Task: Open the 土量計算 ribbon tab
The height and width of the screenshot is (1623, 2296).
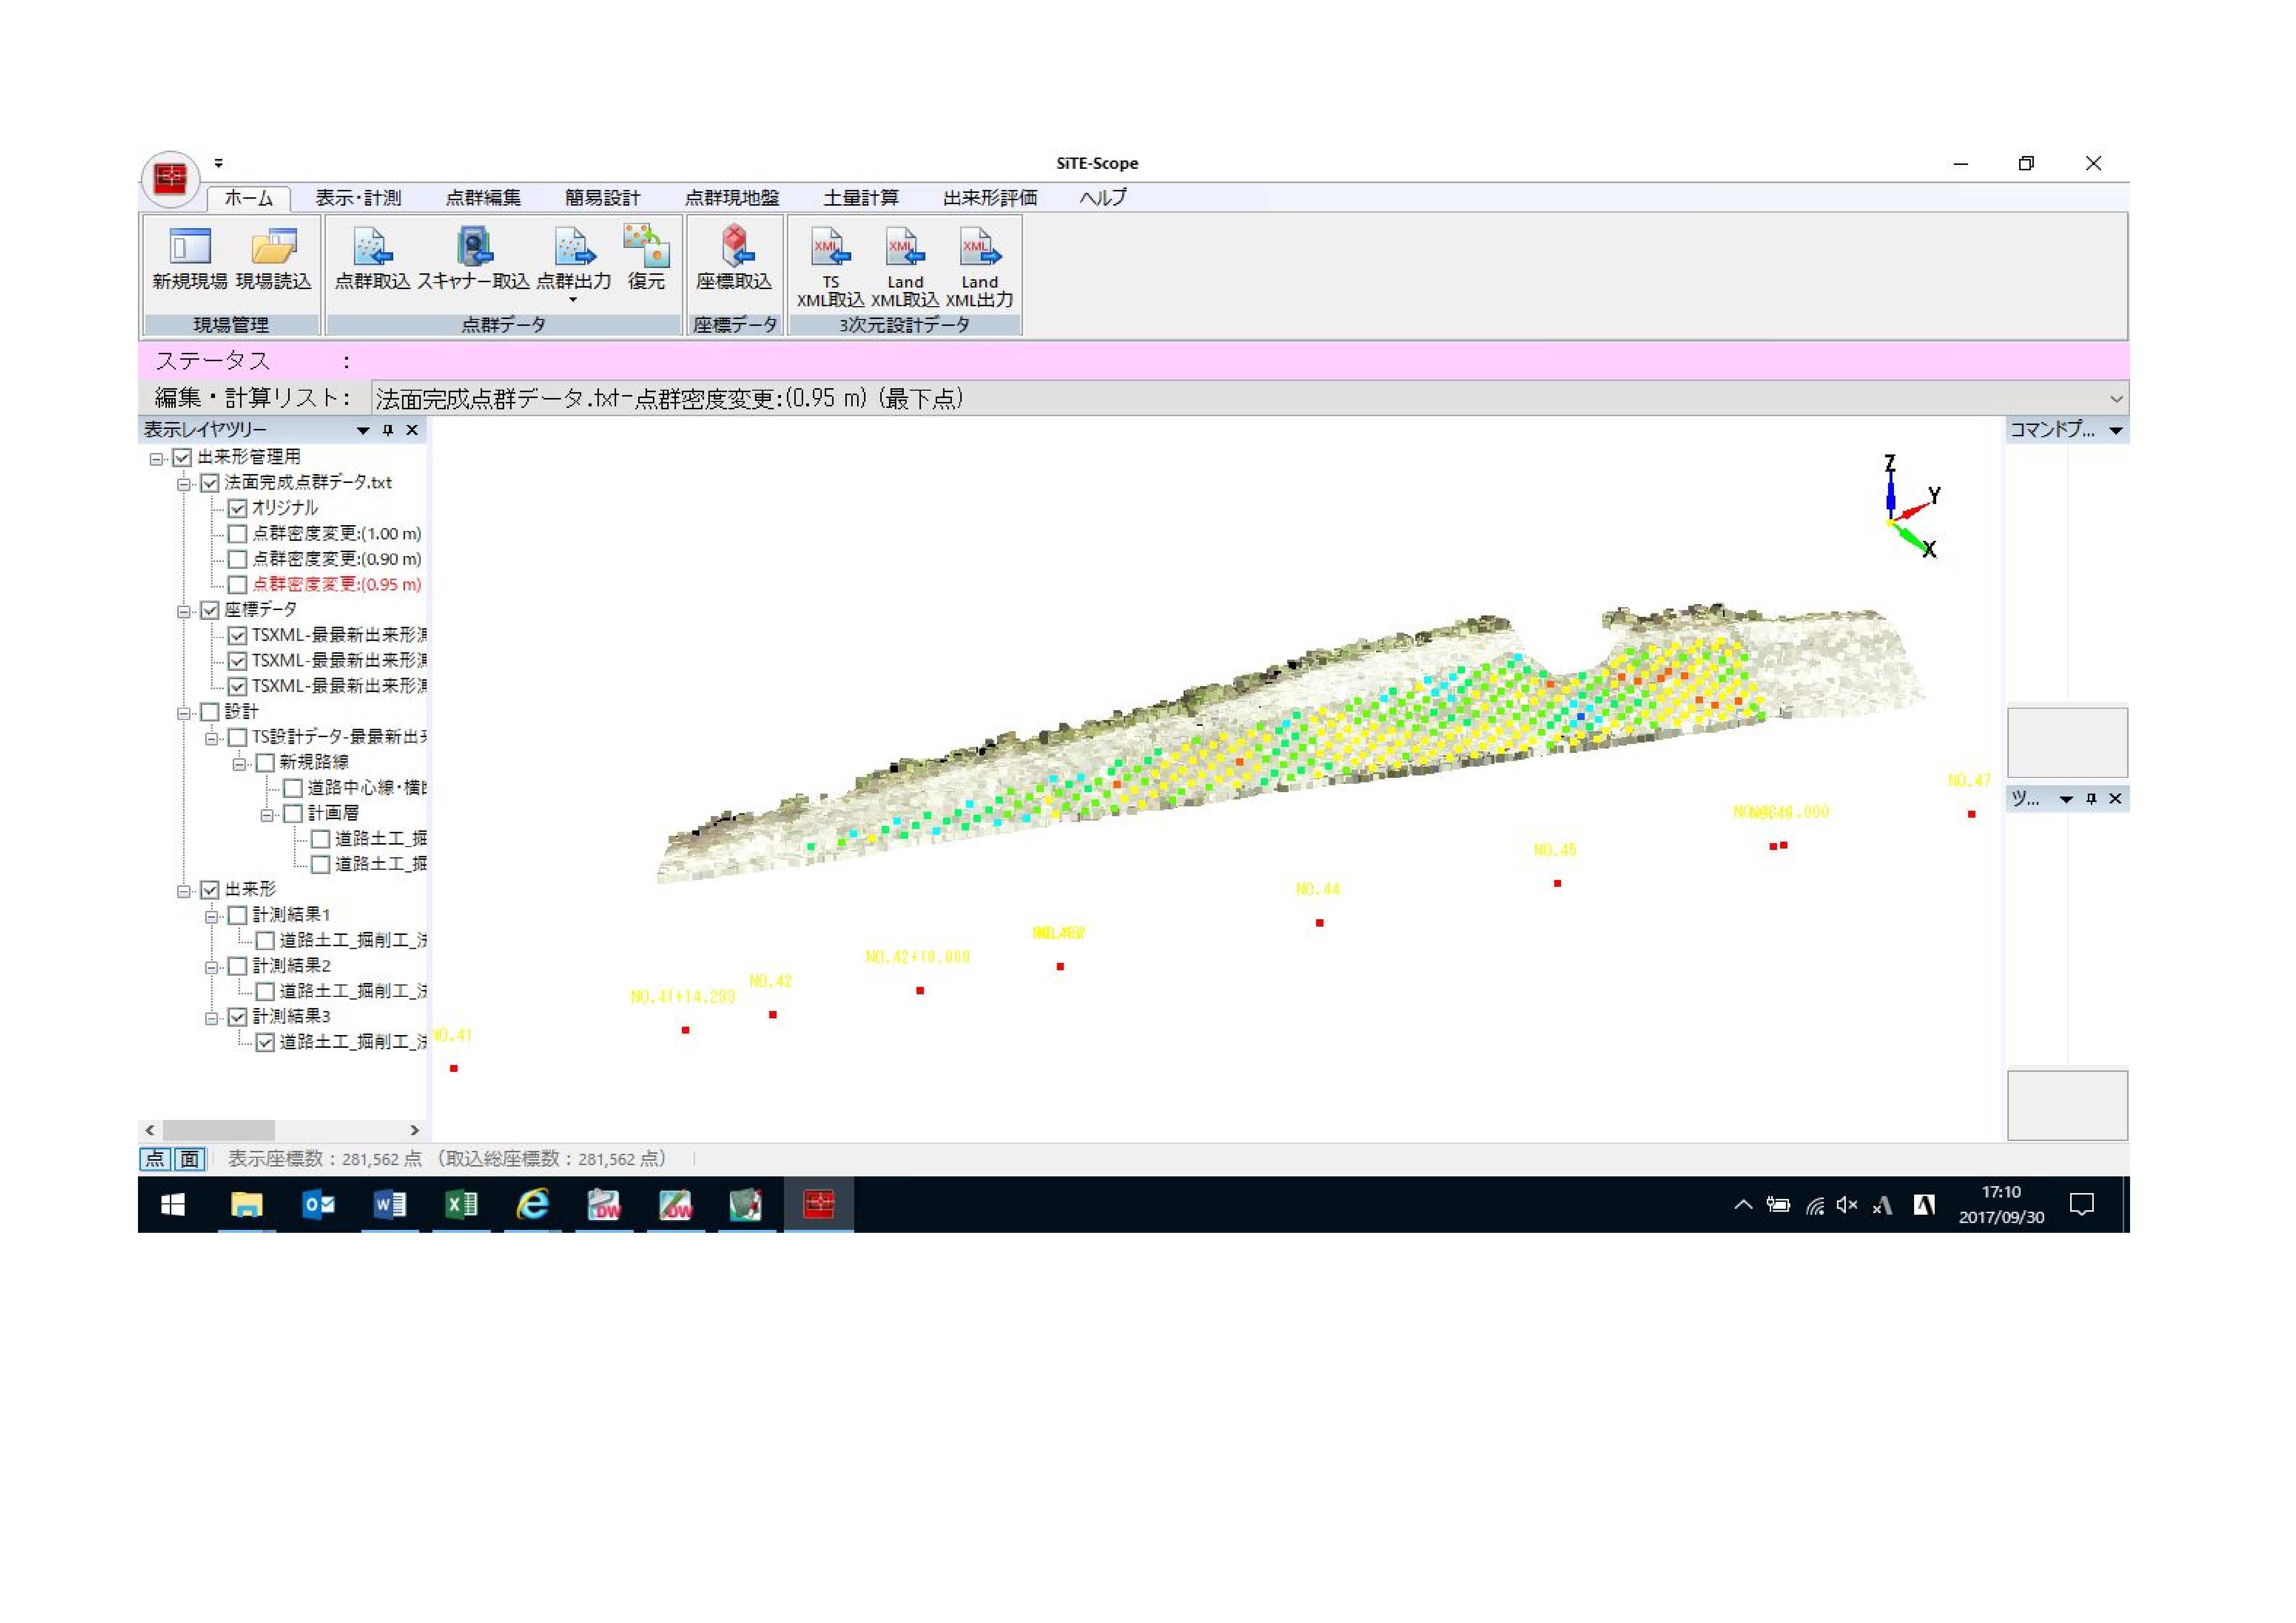Action: (860, 198)
